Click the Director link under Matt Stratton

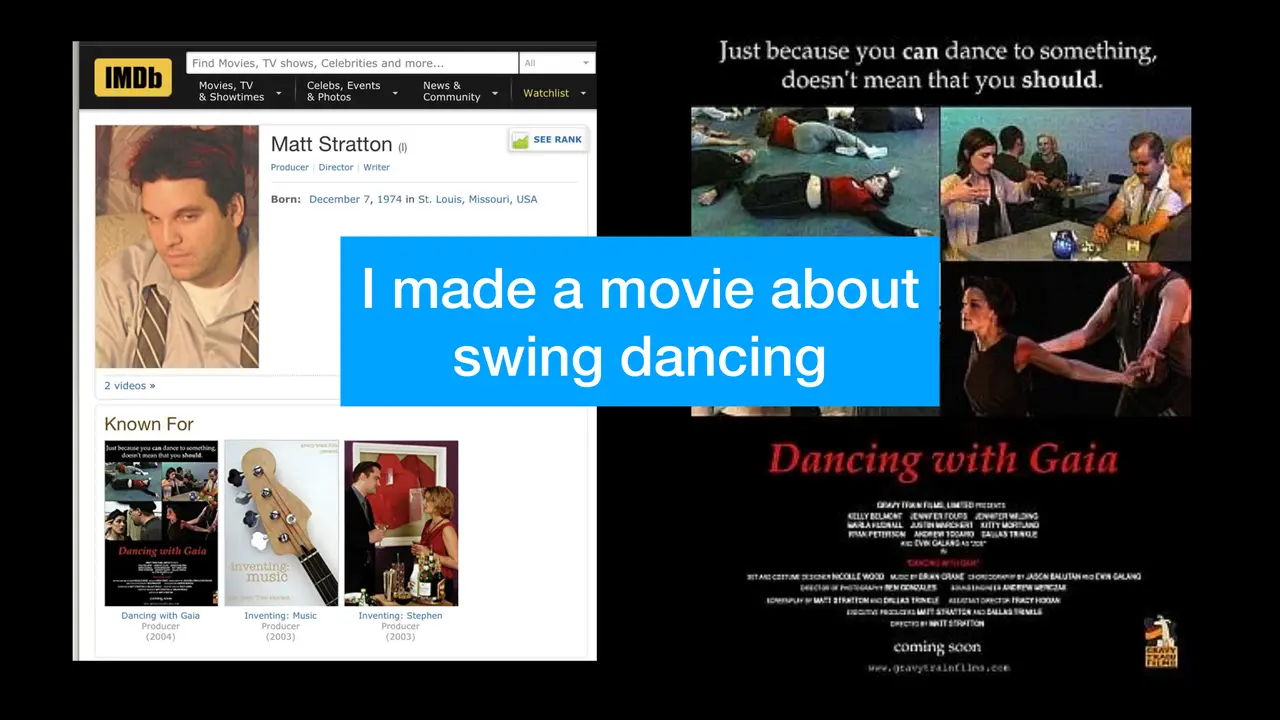[336, 167]
